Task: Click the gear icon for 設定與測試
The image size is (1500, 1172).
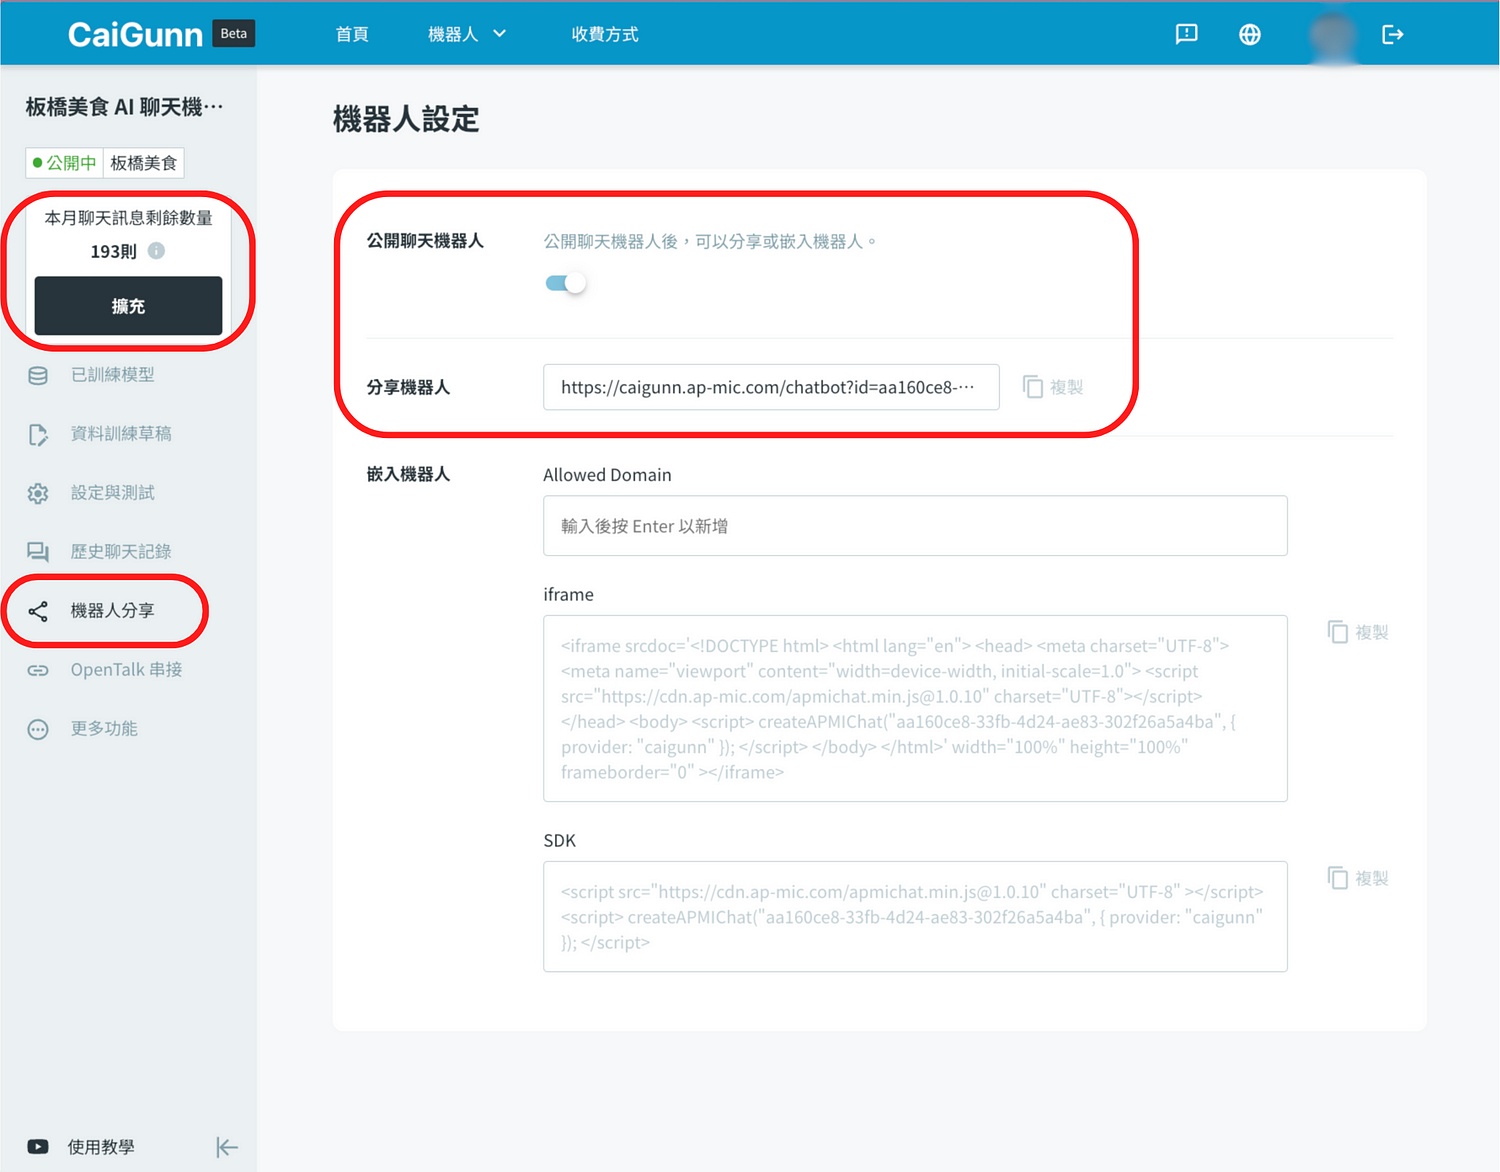Action: [x=38, y=493]
